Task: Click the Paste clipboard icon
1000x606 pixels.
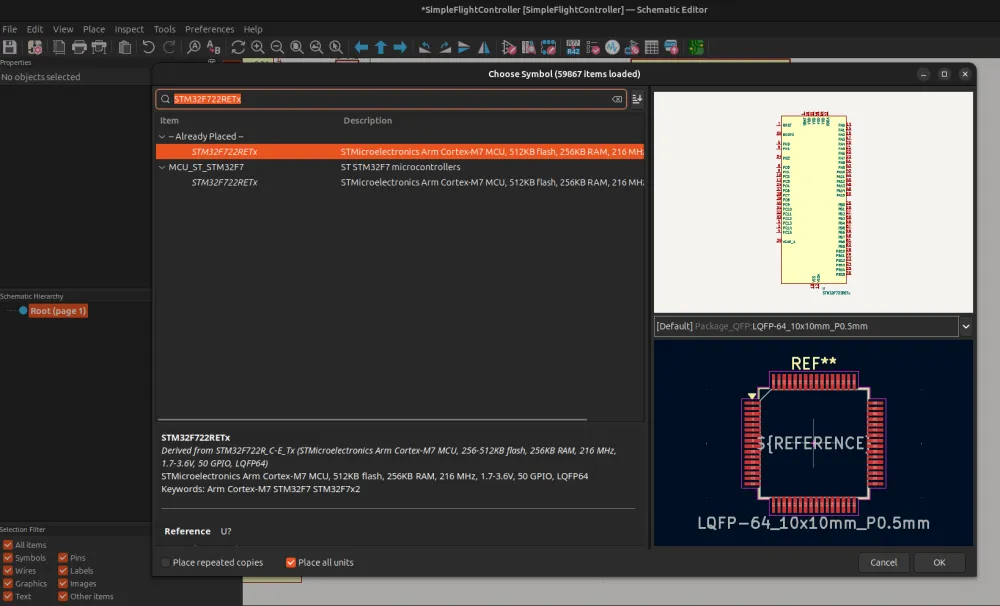Action: [125, 47]
